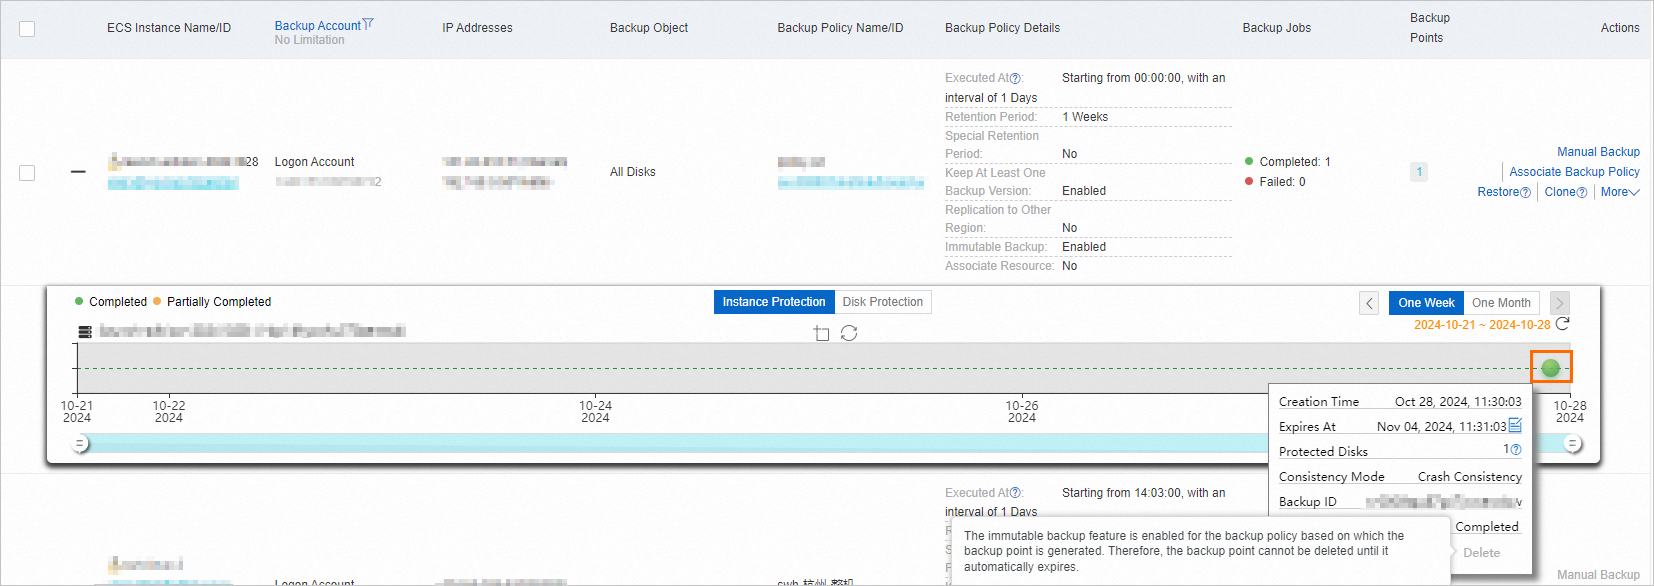Switch to the Disk Protection tab

click(x=883, y=302)
